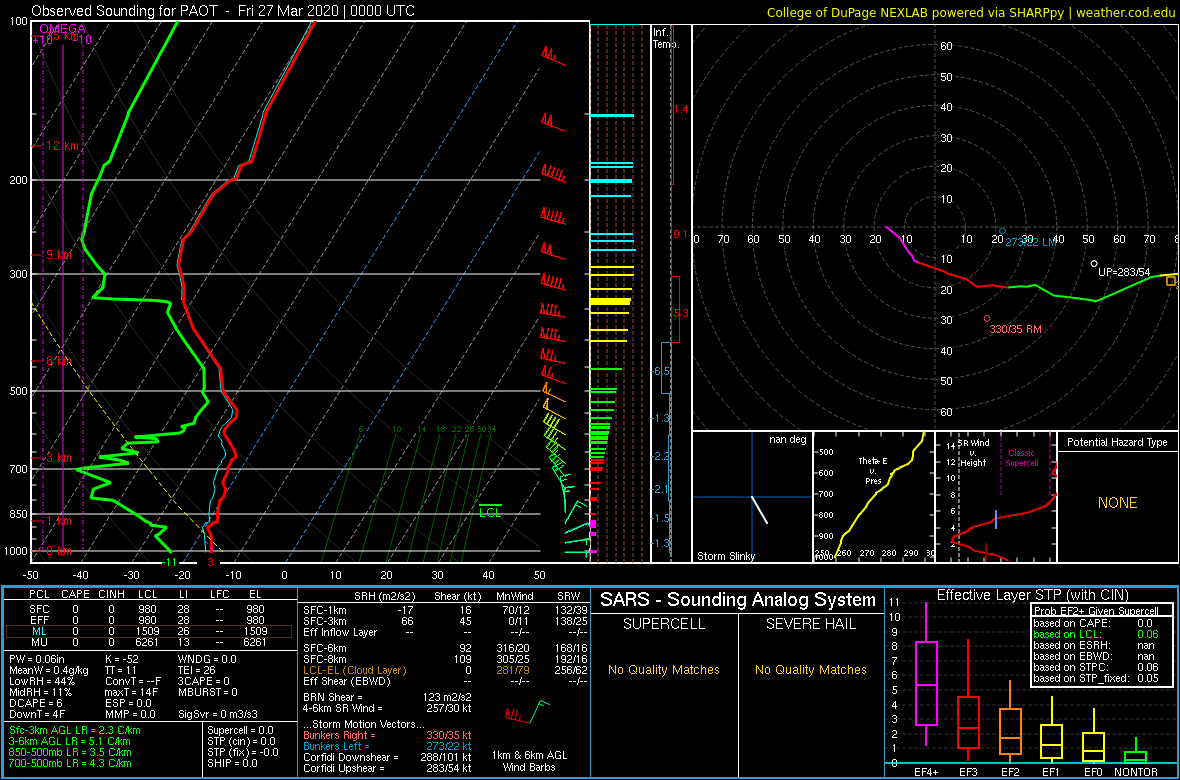The image size is (1180, 780).
Task: Click the Bunkers right-mover circle marker on hodograph
Action: click(987, 318)
